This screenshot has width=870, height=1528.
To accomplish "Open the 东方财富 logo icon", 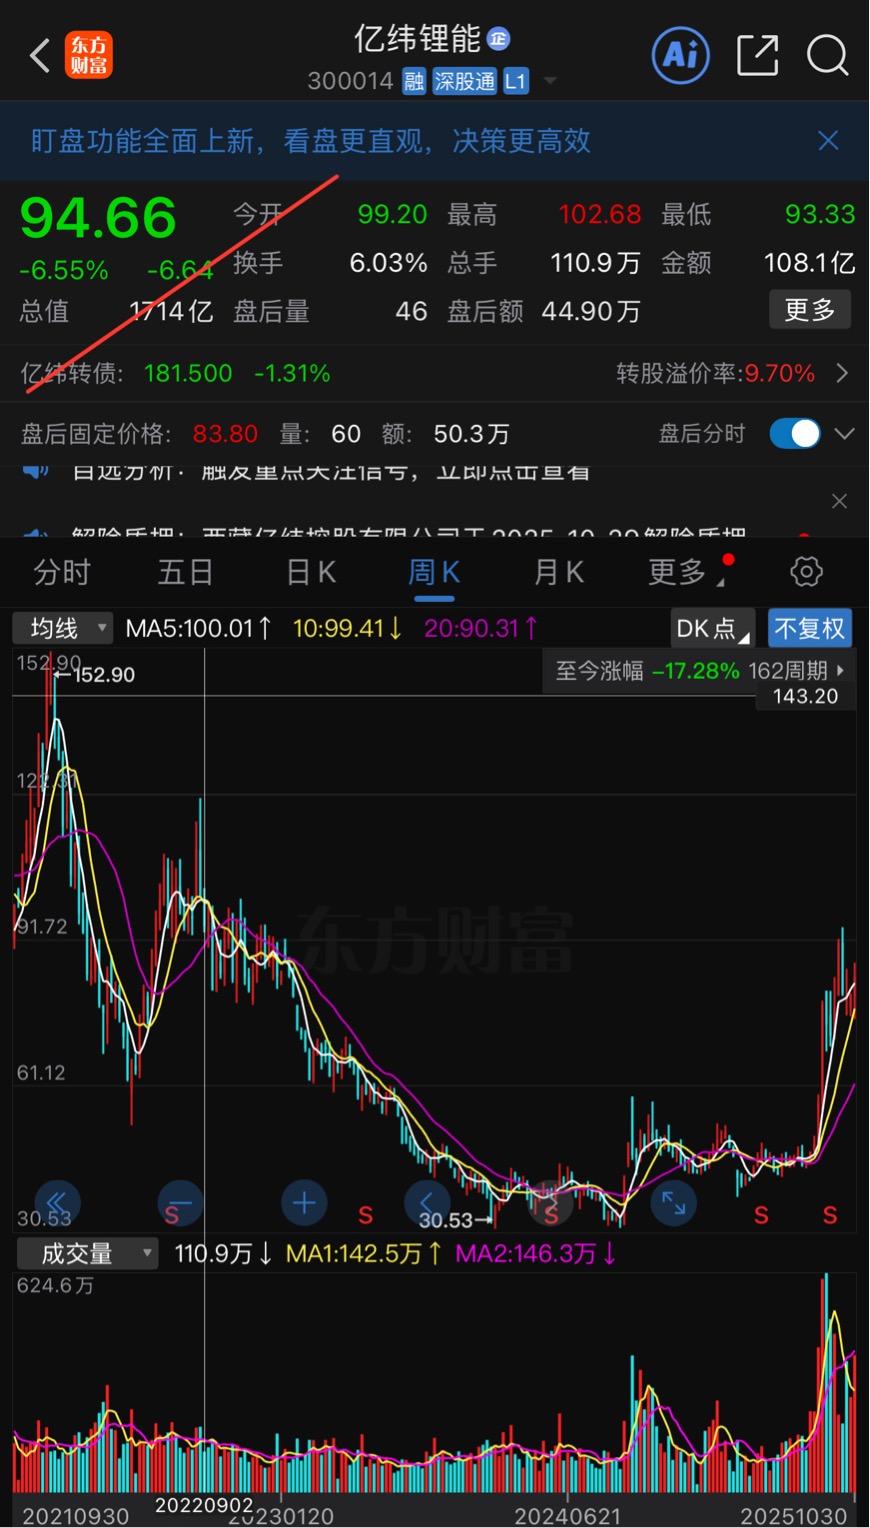I will (89, 56).
